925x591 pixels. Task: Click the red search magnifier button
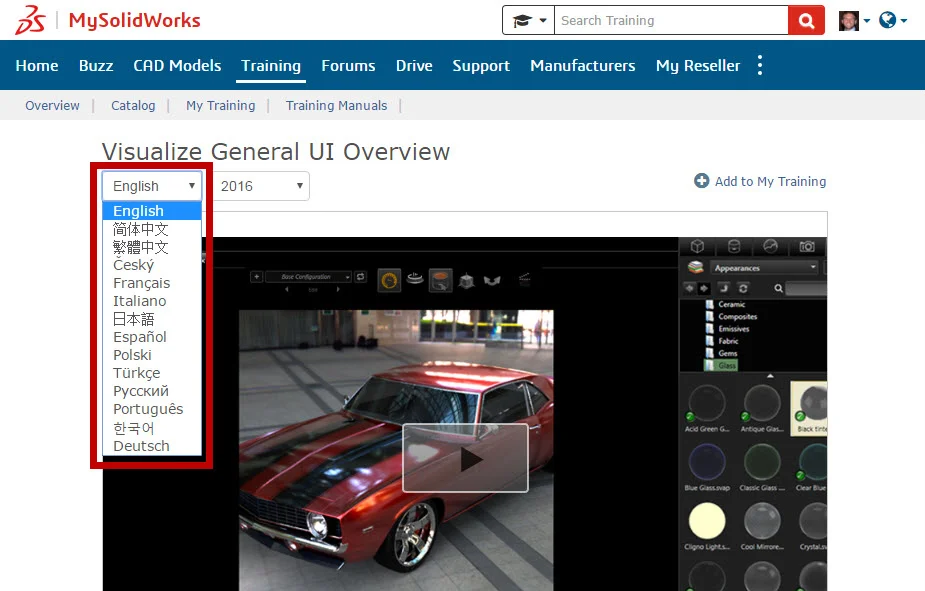[x=806, y=20]
